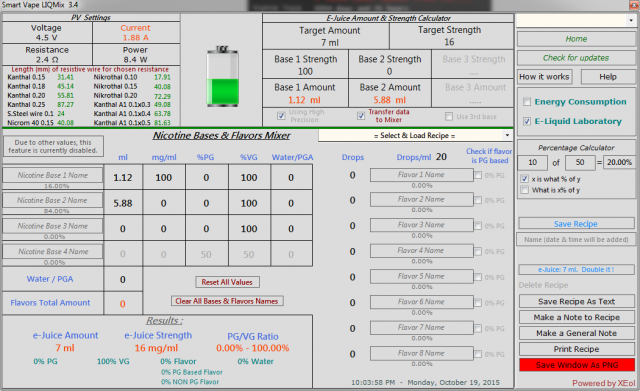Viewport: 640px width, 391px height.
Task: Uncheck the E-Liquid Laboratory checkbox
Action: pos(527,121)
